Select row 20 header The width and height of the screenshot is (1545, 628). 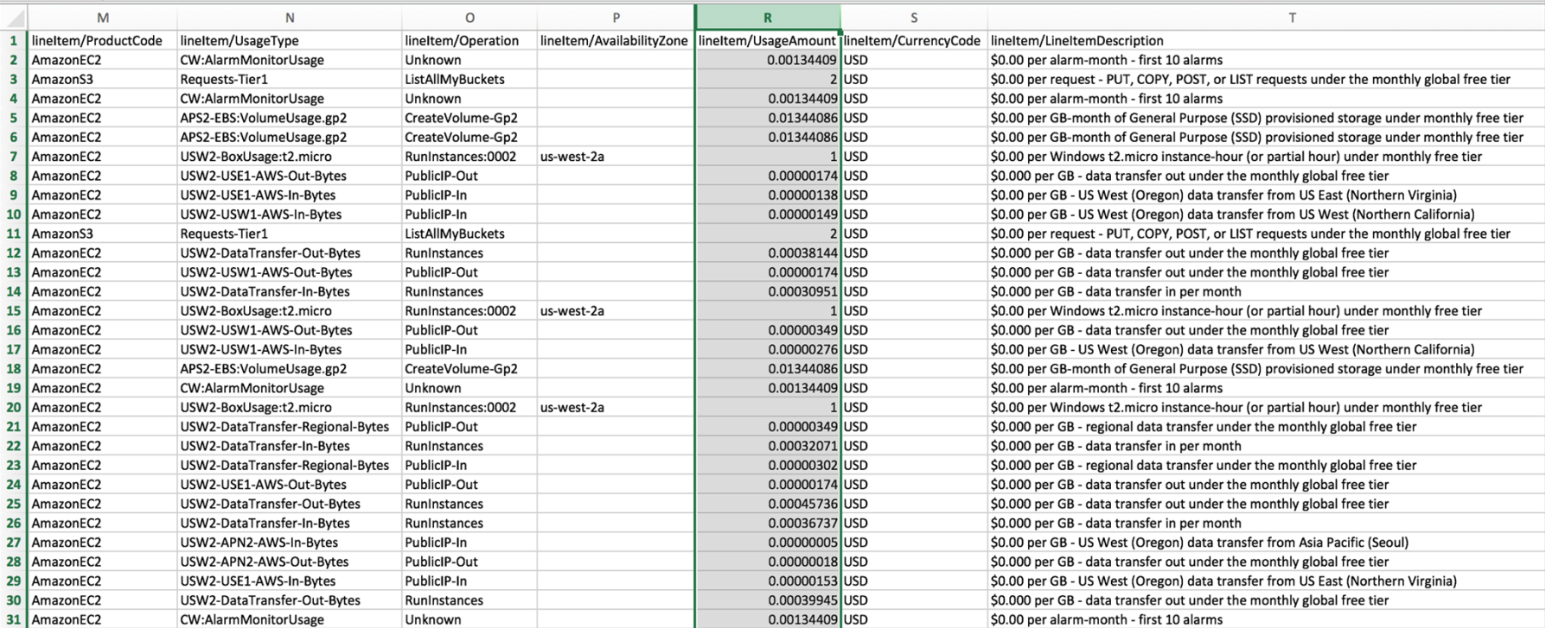[x=14, y=407]
